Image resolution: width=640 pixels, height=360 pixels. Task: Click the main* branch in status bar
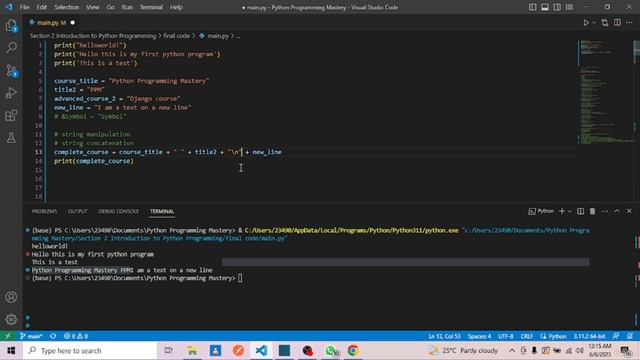31,336
